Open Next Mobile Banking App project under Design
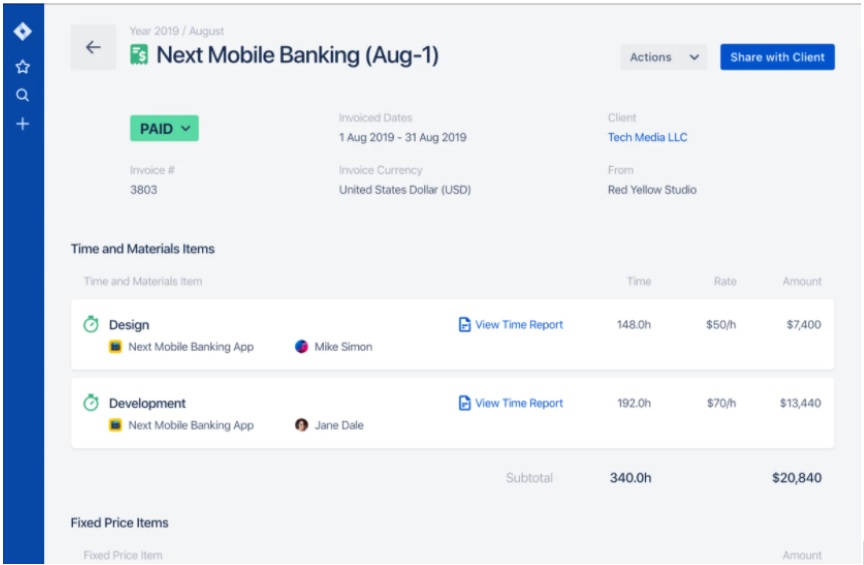This screenshot has height=565, width=864. (x=190, y=347)
